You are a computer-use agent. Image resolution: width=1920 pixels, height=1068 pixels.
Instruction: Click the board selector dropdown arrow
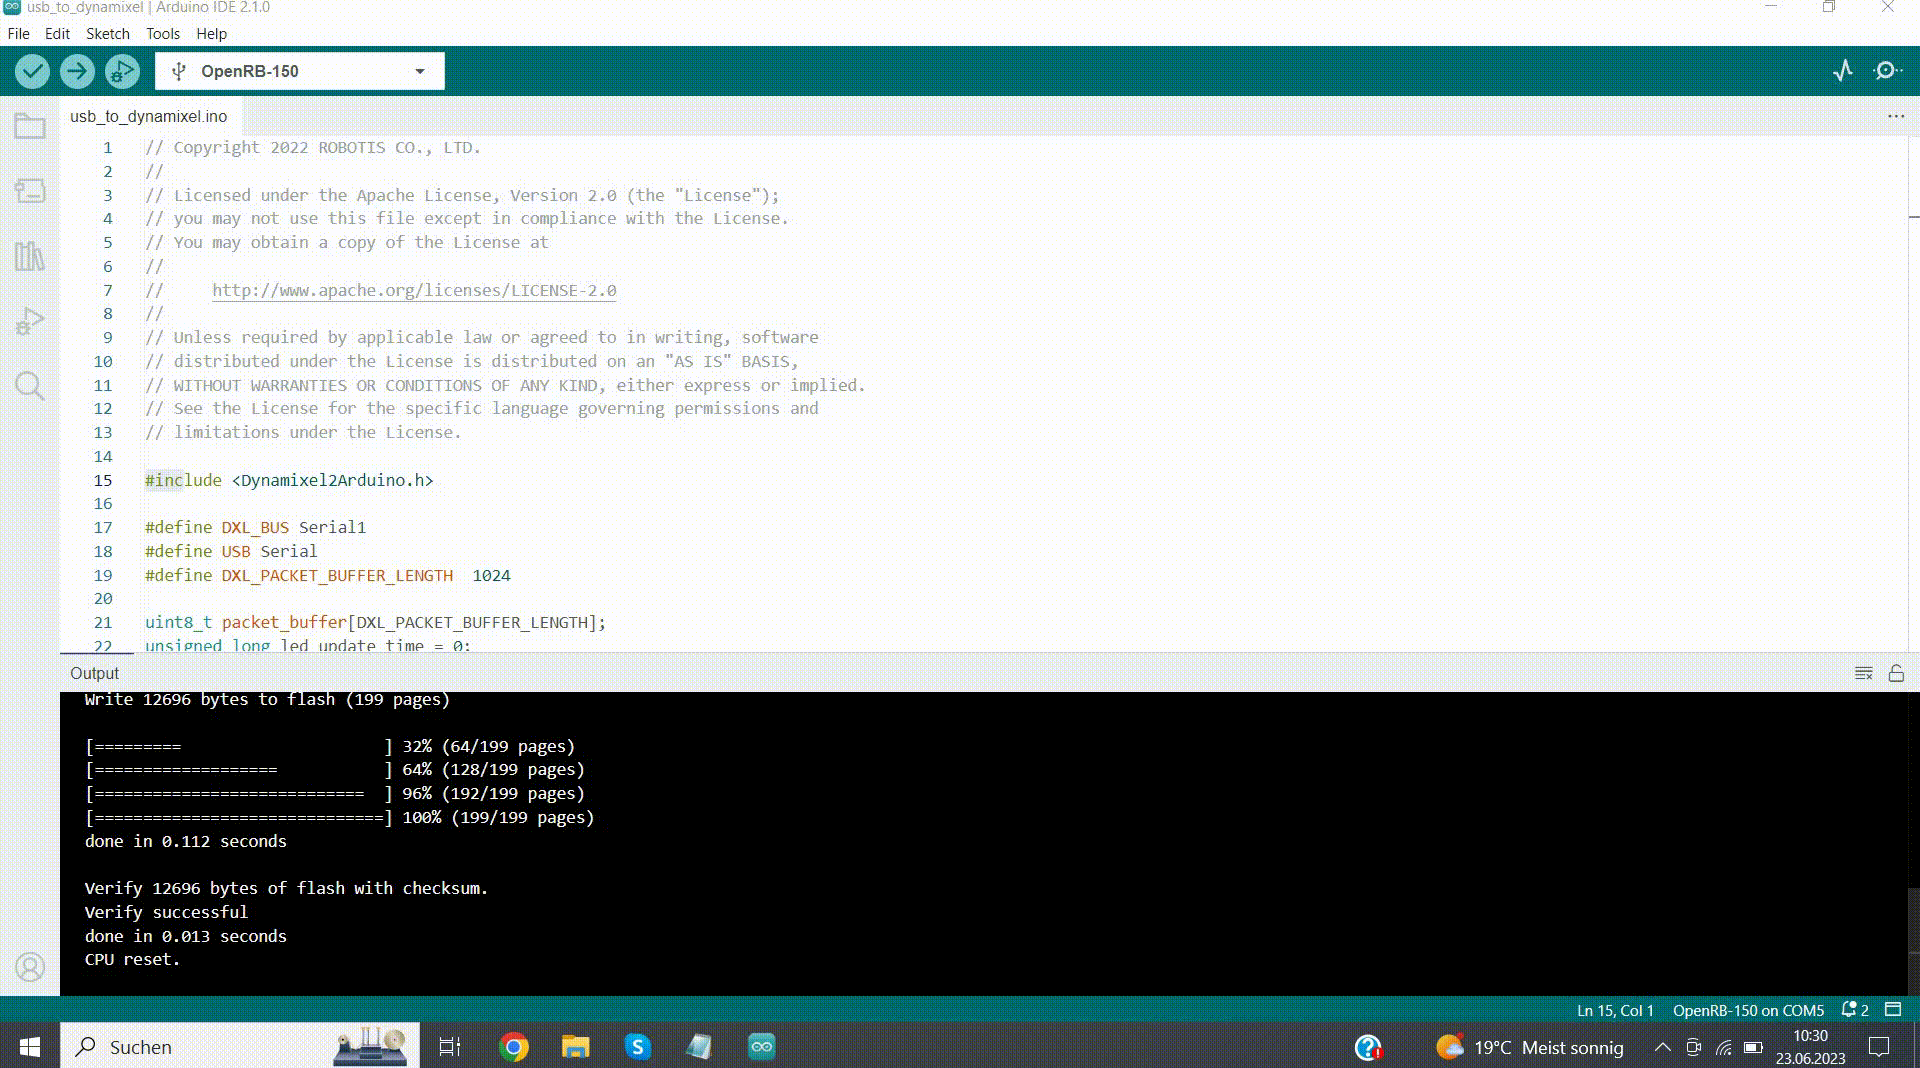[420, 71]
